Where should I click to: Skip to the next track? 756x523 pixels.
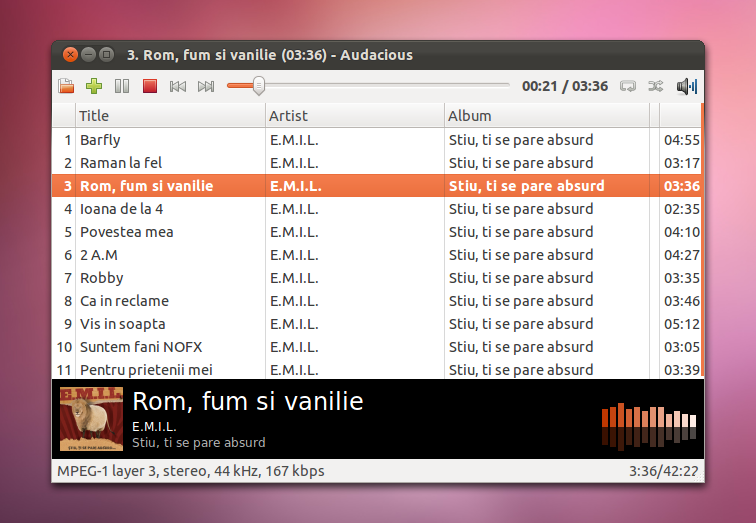coord(206,86)
